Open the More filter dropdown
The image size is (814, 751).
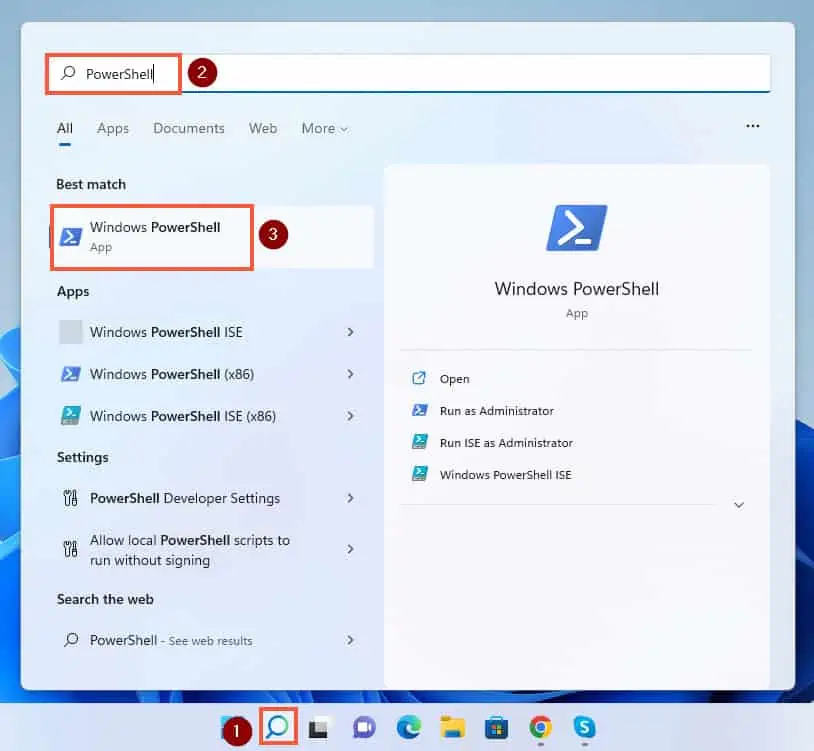pyautogui.click(x=324, y=128)
